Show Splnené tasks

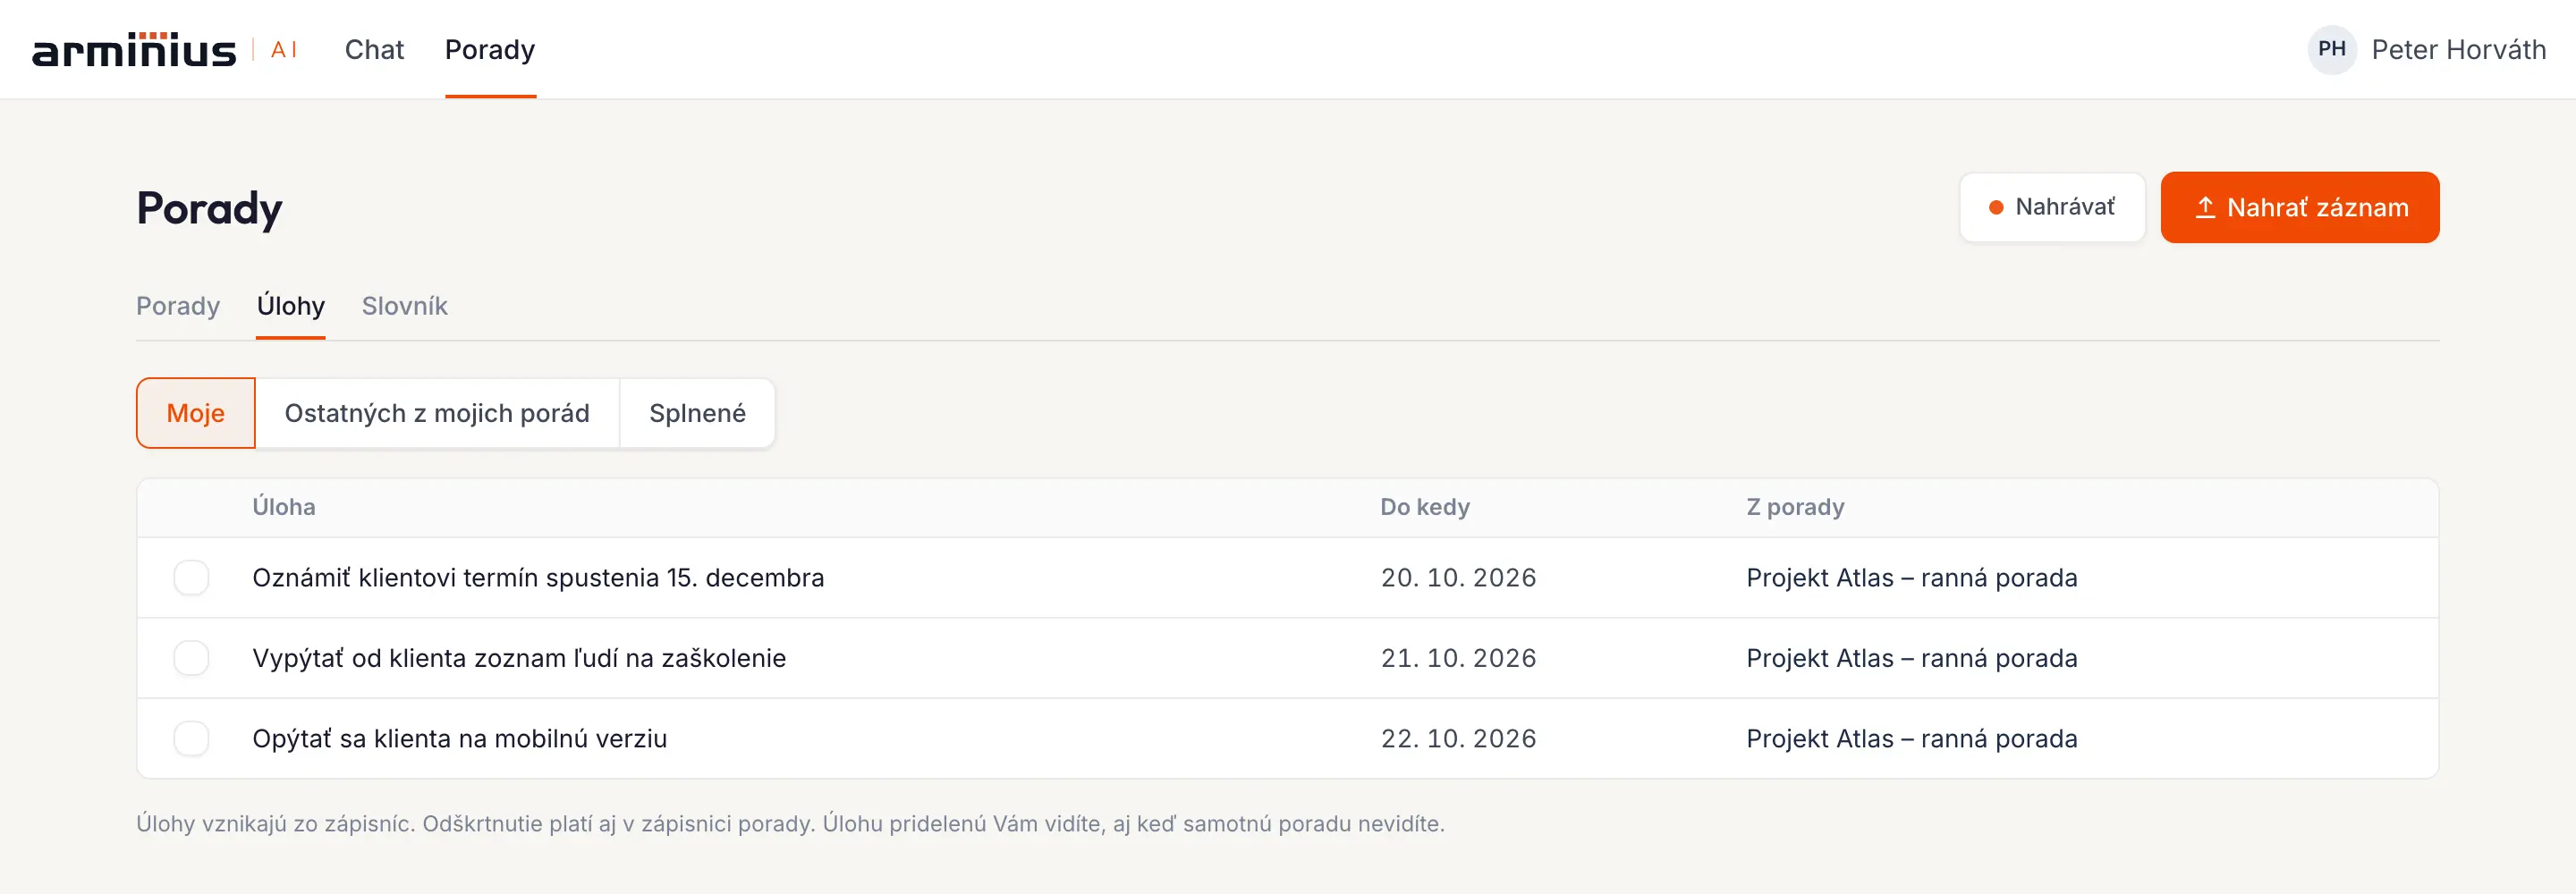point(697,413)
